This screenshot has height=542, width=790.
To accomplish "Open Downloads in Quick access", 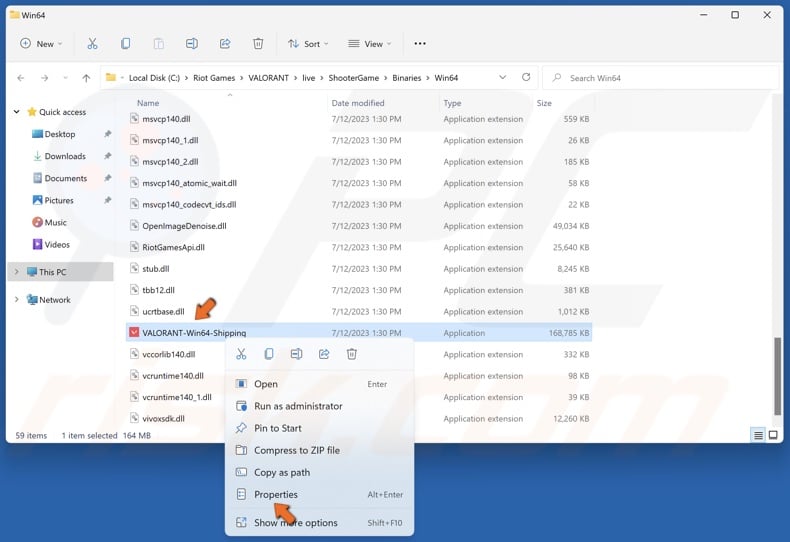I will [x=59, y=156].
